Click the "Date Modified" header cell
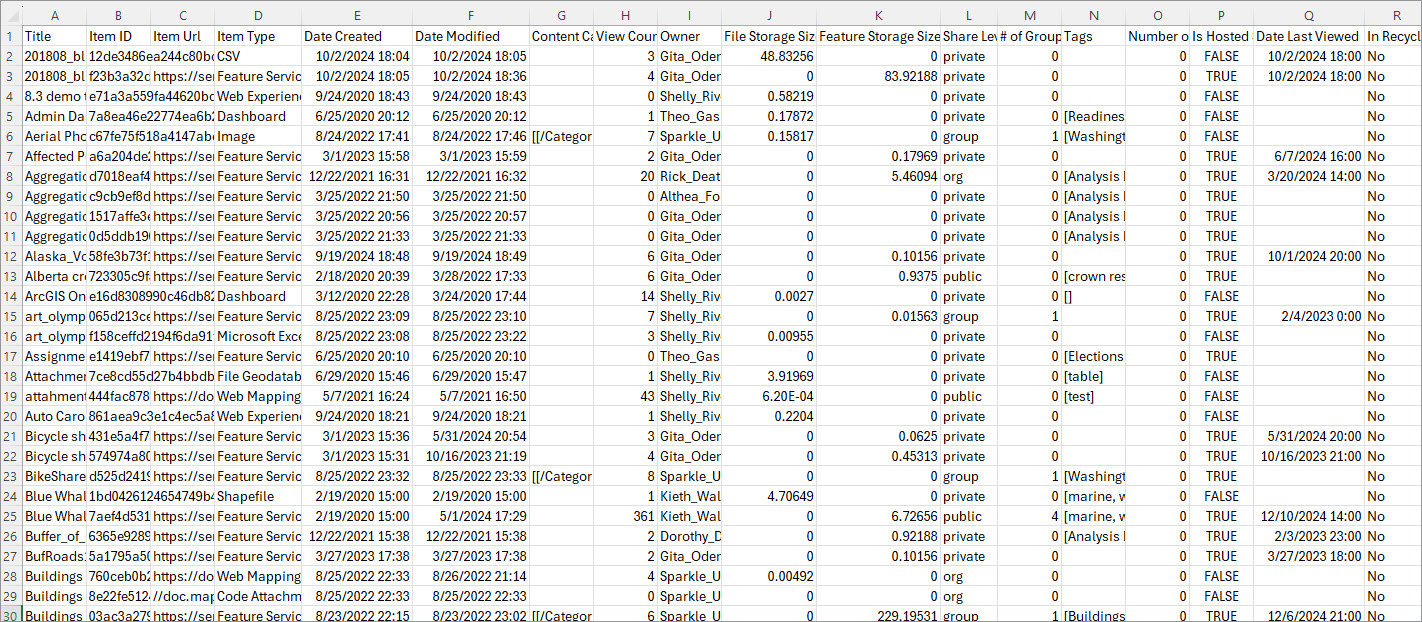The width and height of the screenshot is (1422, 622). tap(470, 36)
